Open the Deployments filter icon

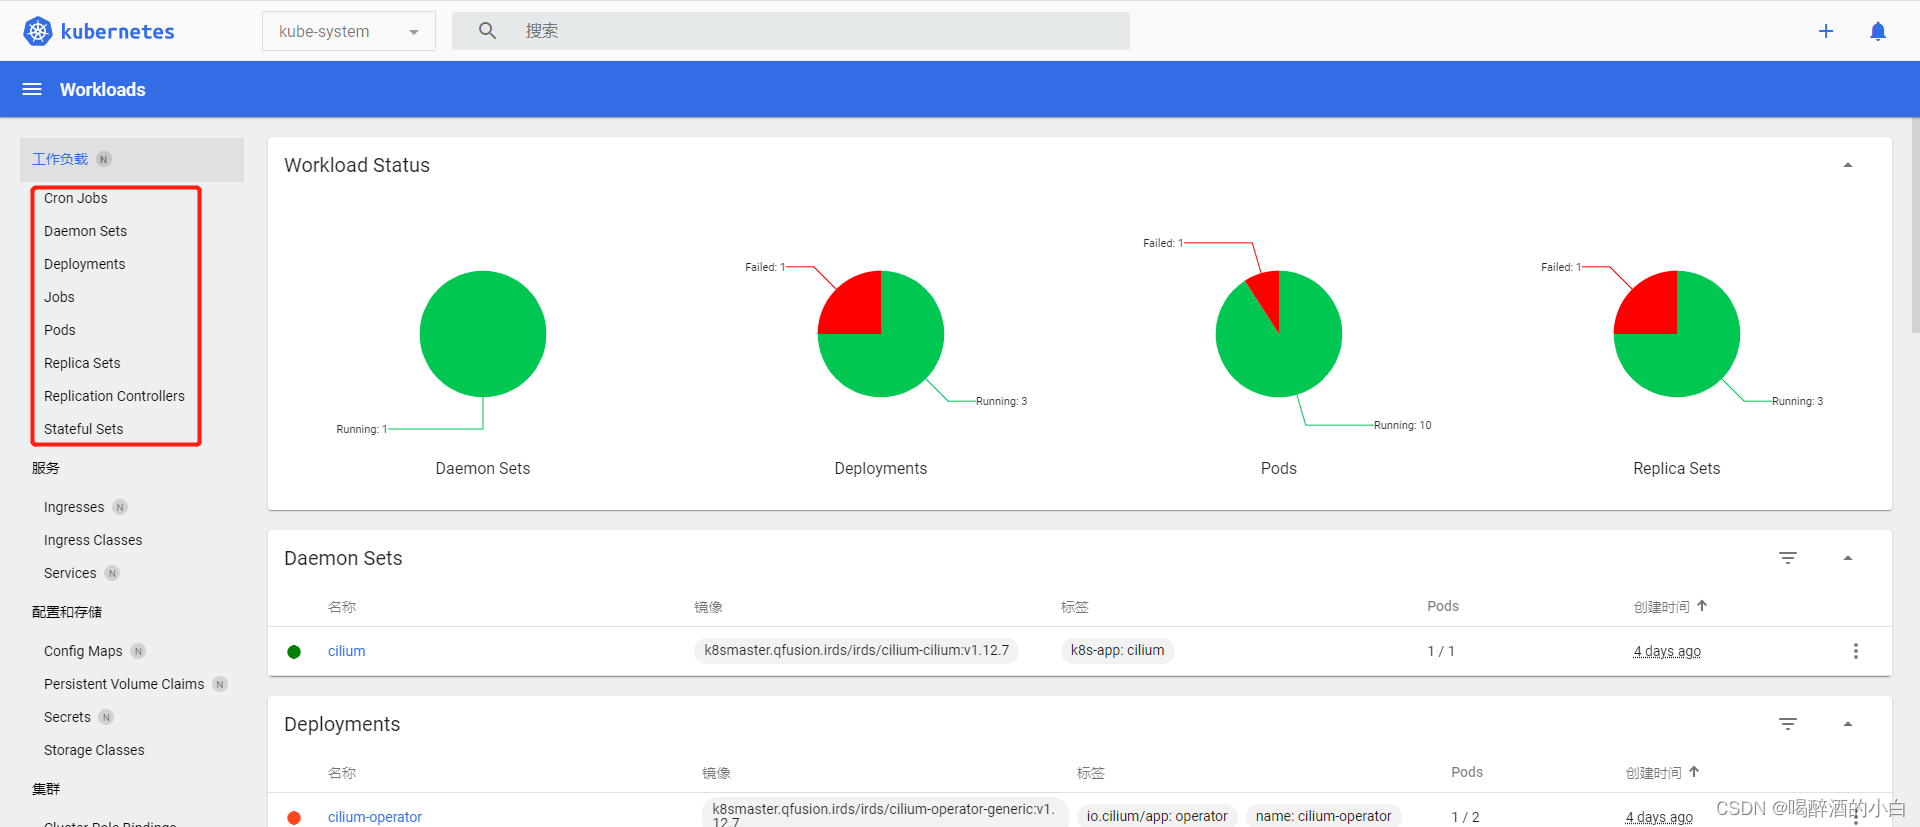click(1788, 724)
